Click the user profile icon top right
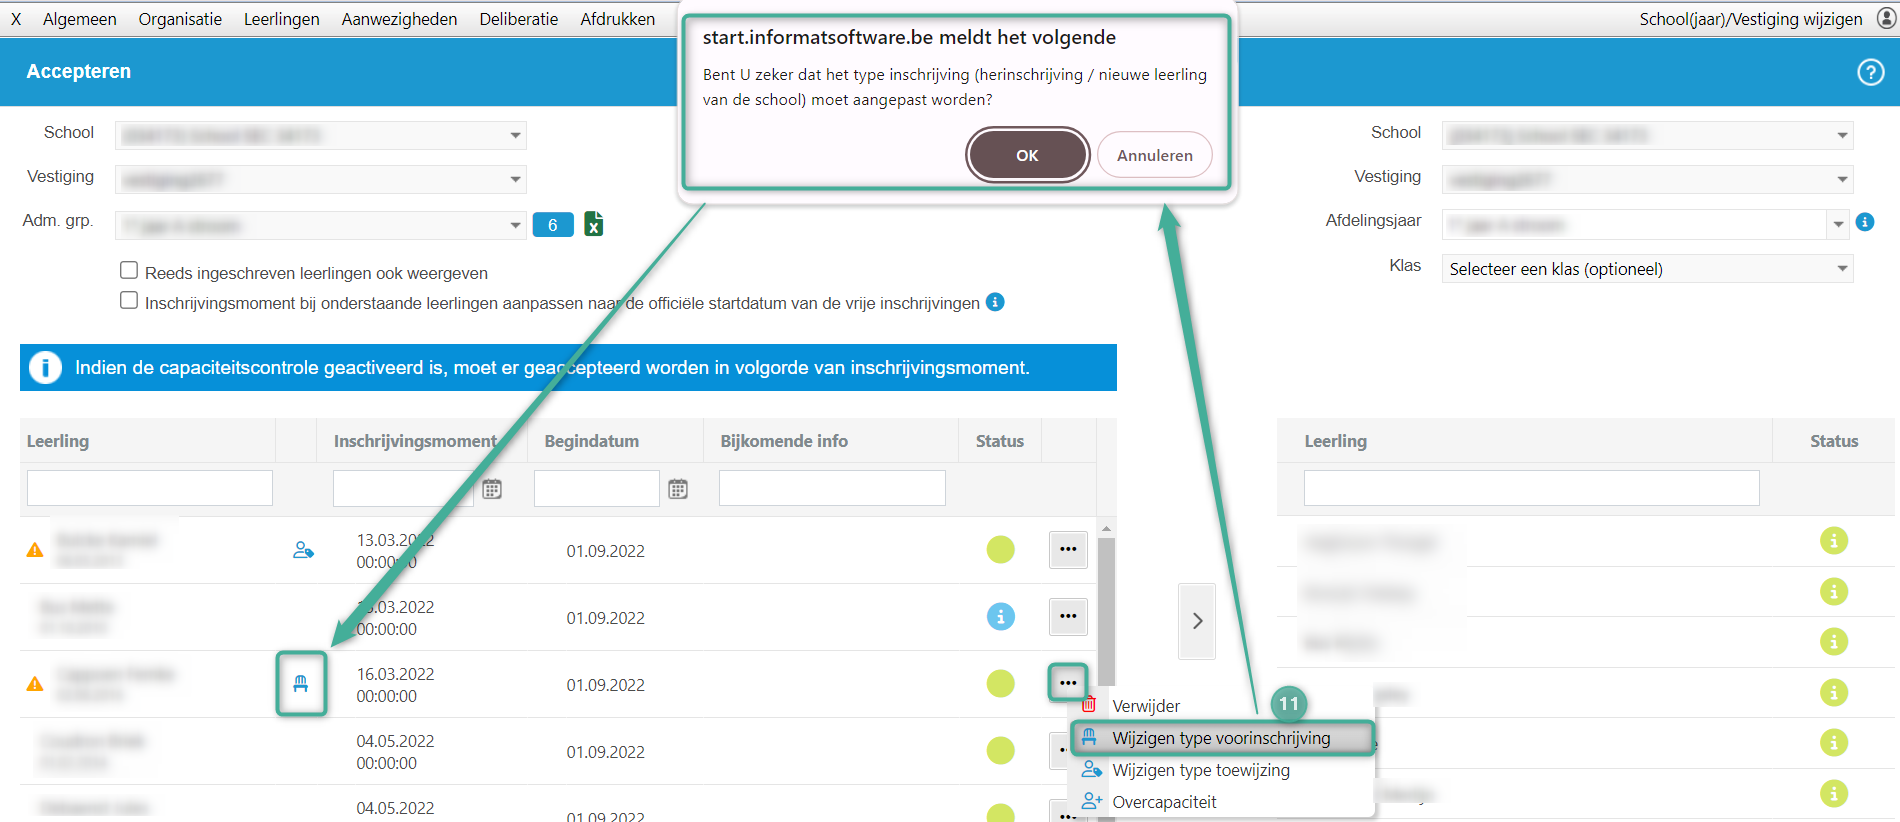The height and width of the screenshot is (822, 1900). click(1886, 19)
